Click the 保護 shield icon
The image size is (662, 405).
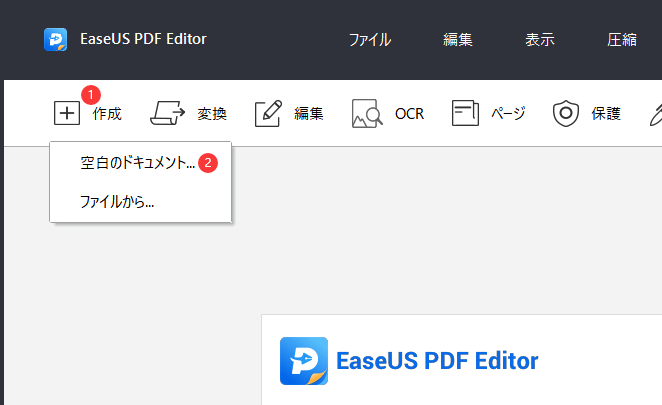pos(566,113)
